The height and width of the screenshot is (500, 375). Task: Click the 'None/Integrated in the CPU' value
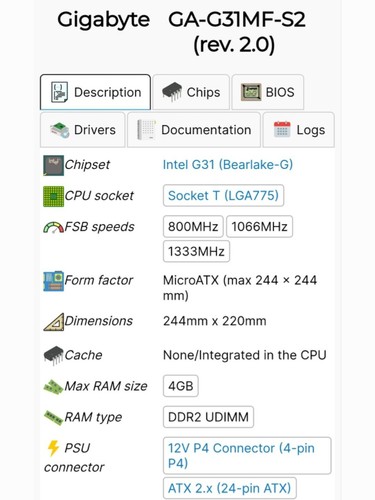[244, 355]
